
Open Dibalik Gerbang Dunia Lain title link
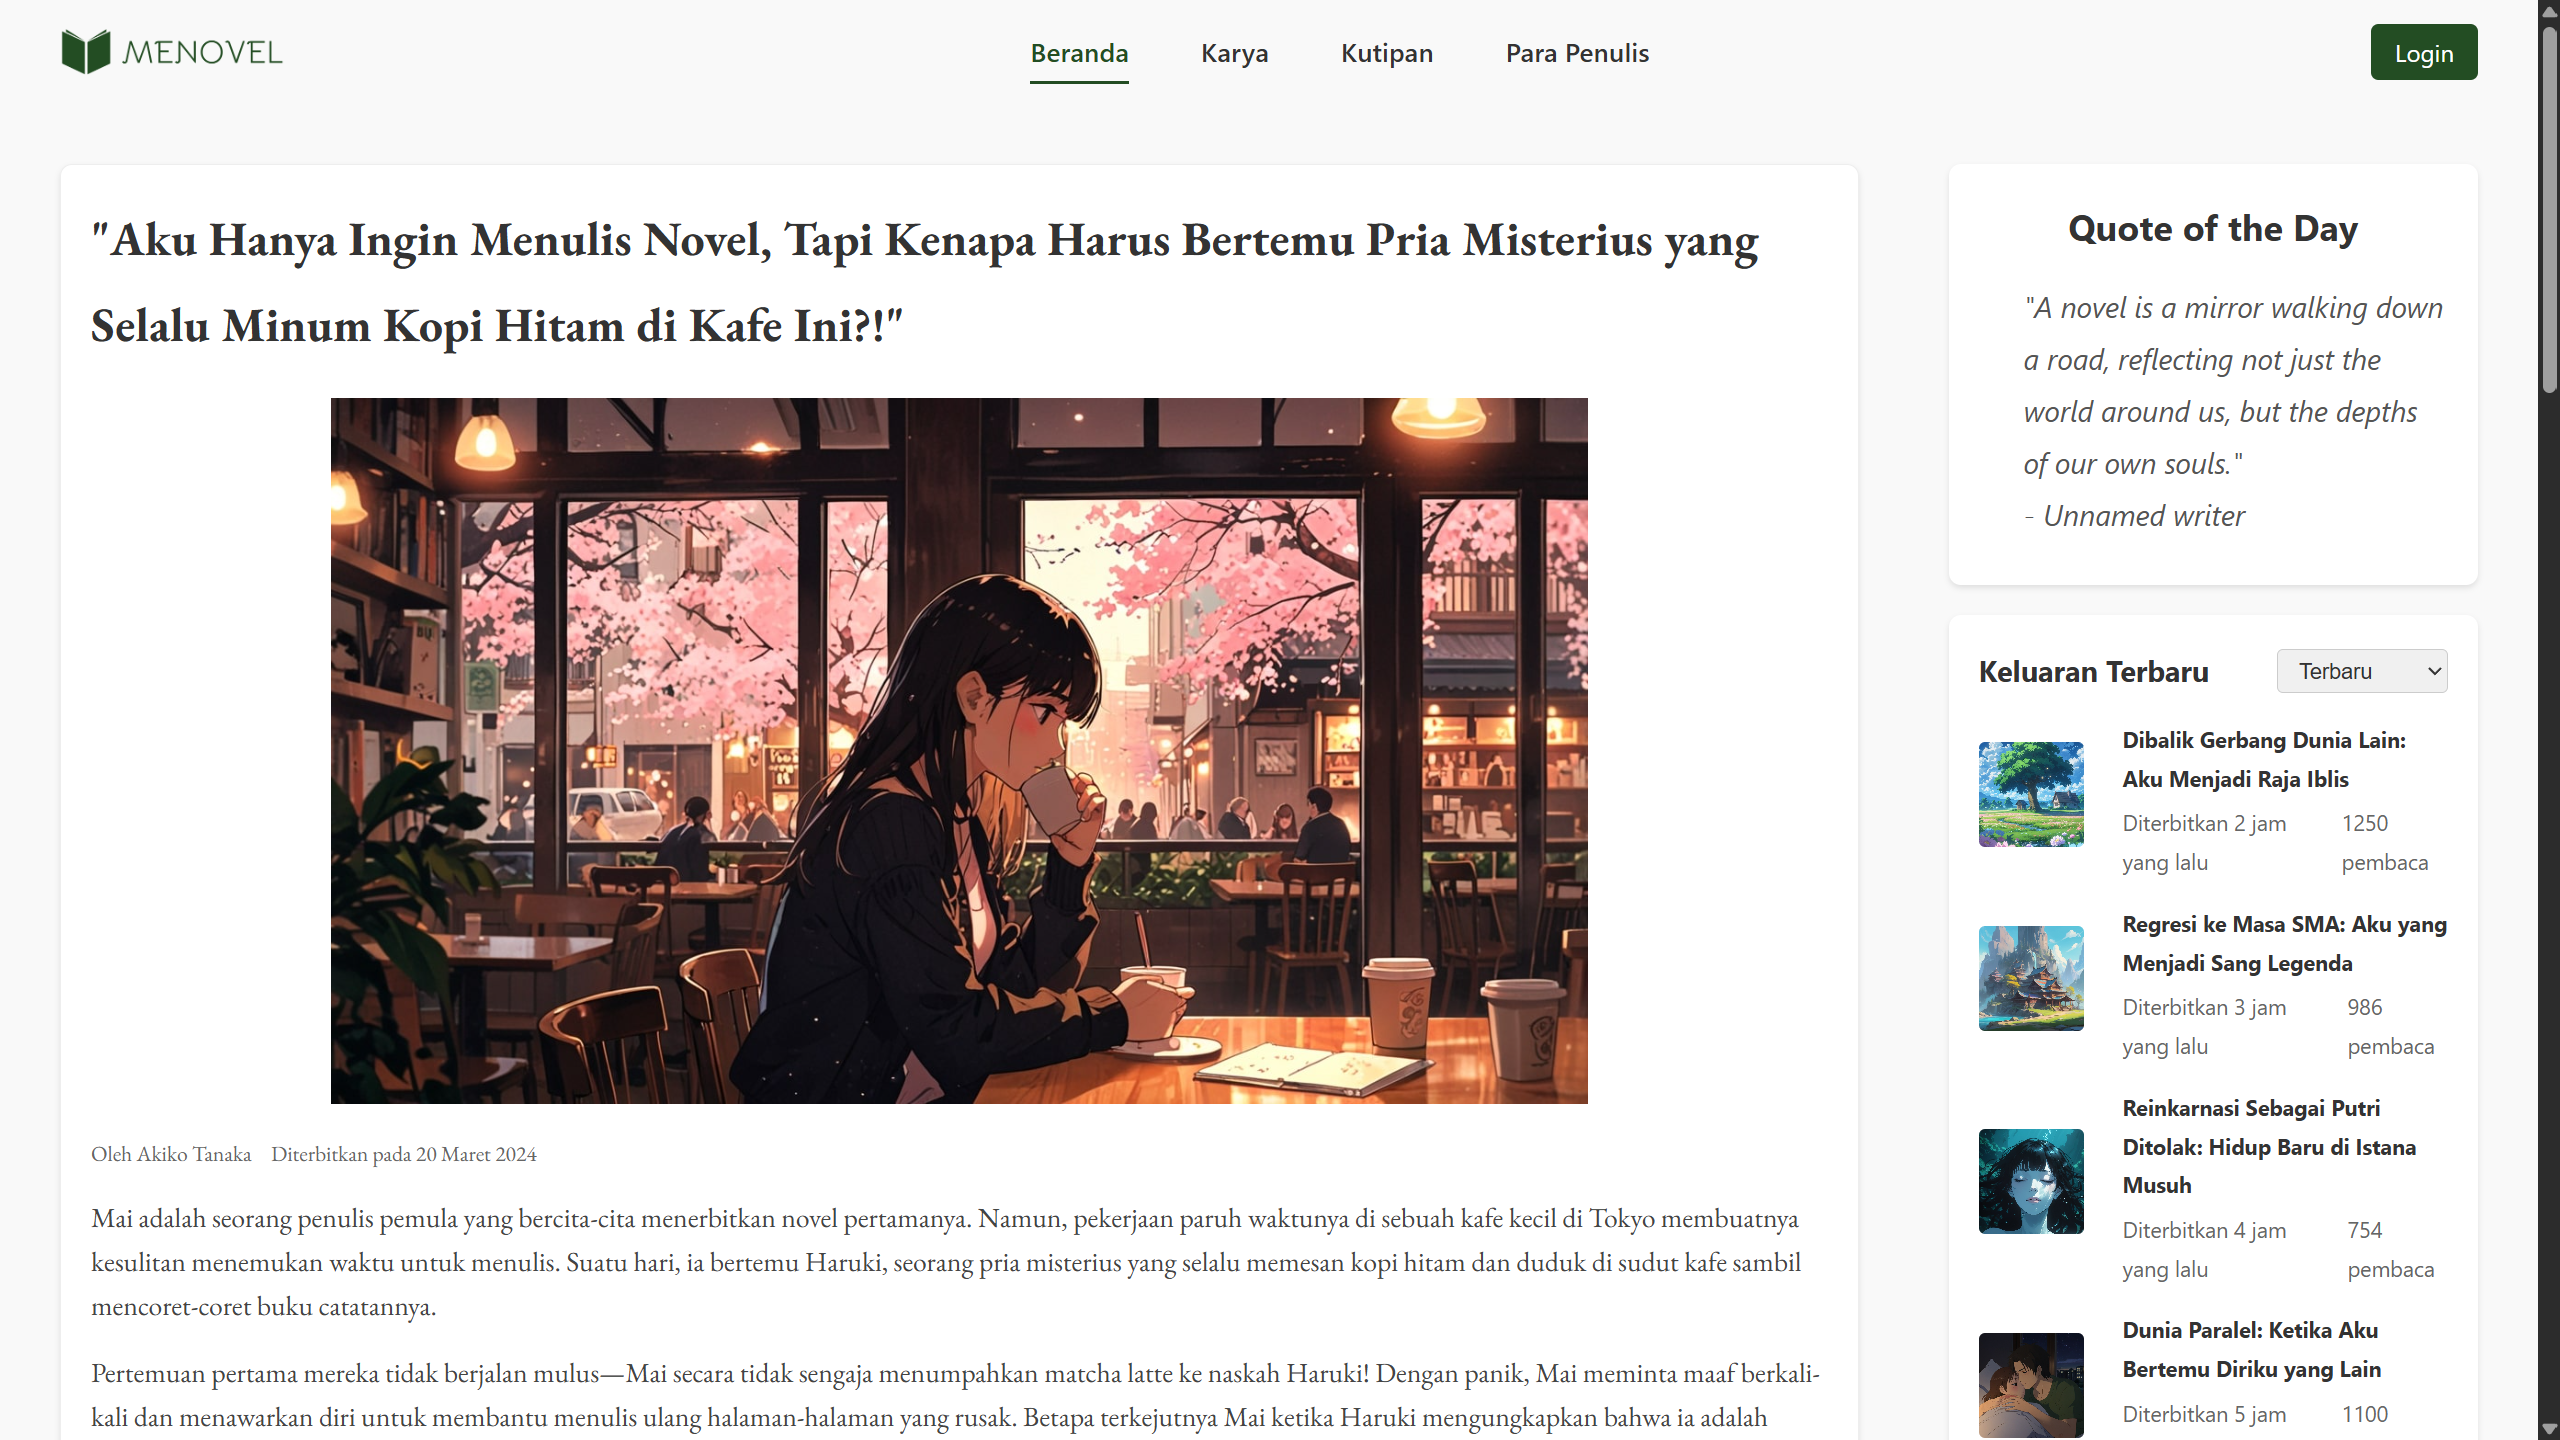click(x=2264, y=759)
